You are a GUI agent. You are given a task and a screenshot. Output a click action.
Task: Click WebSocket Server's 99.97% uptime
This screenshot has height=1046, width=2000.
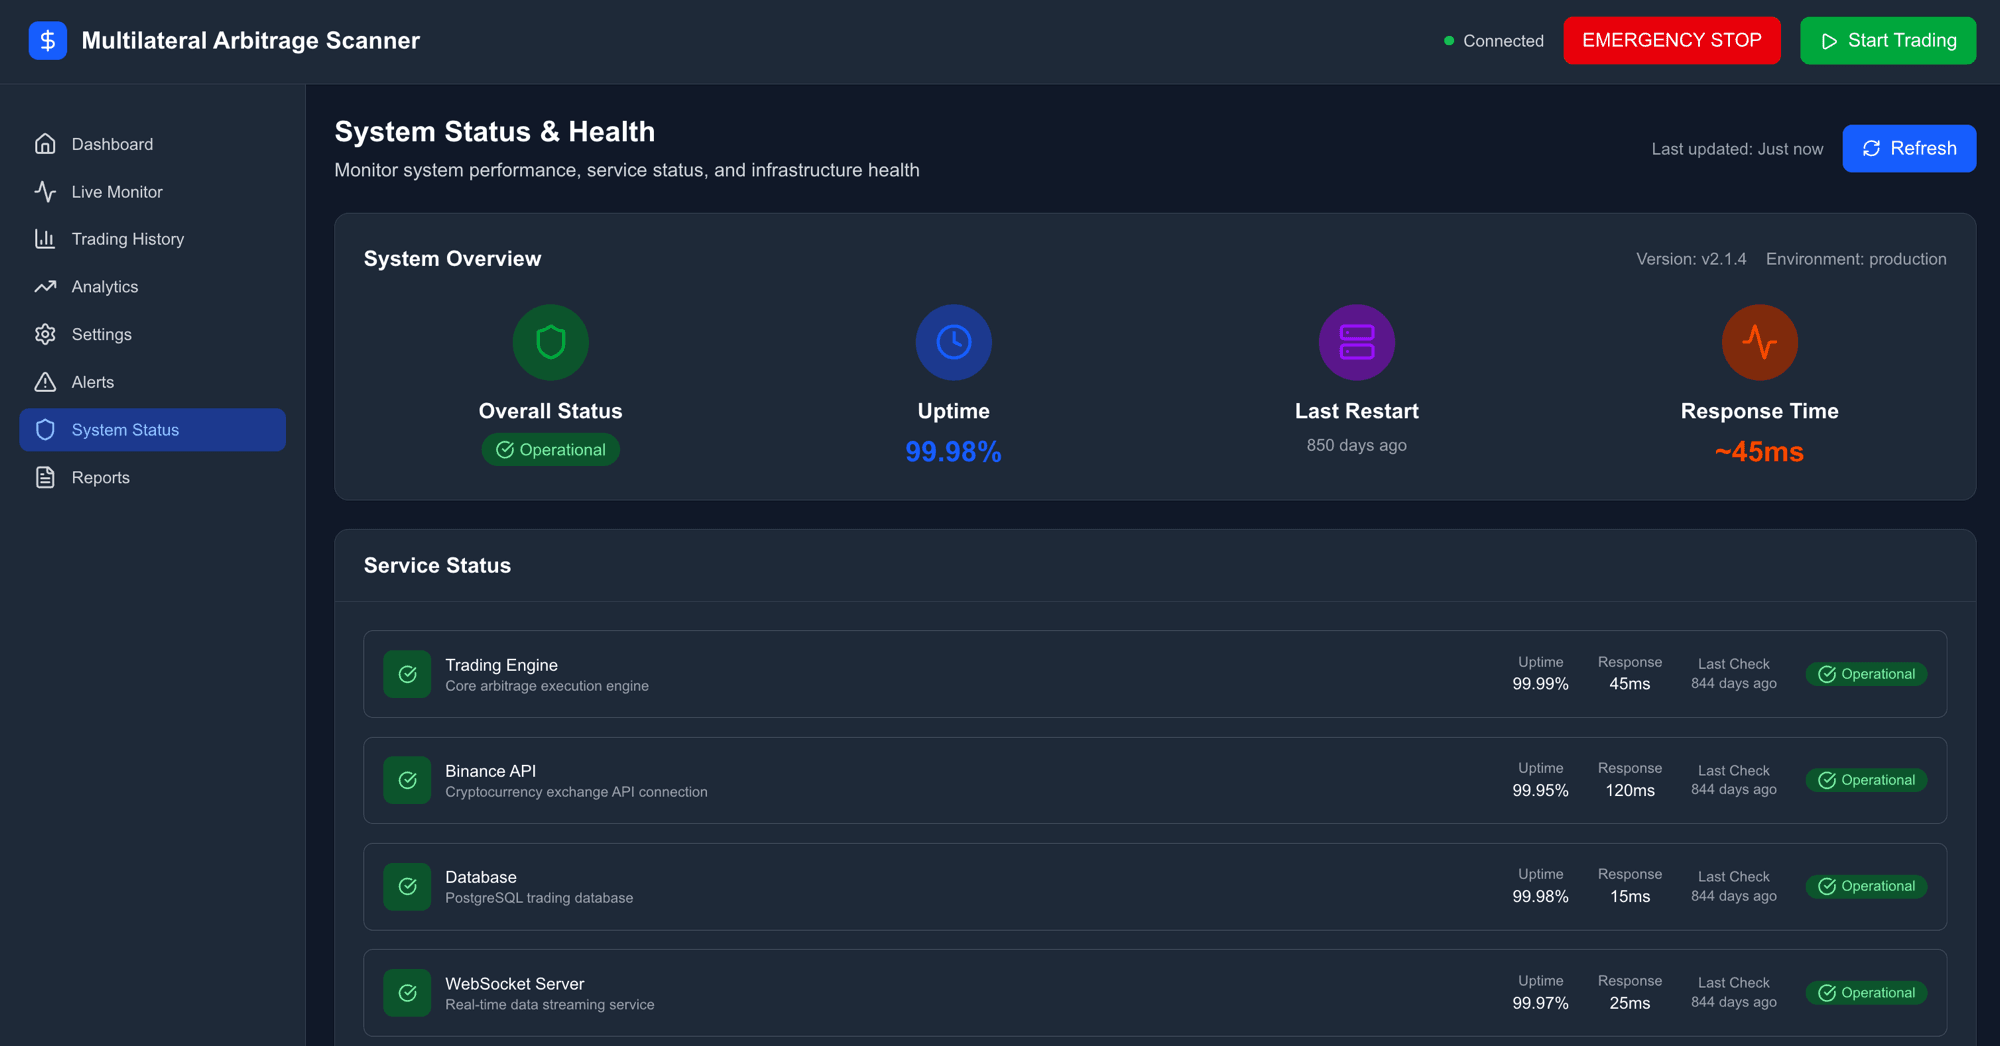click(1540, 1003)
